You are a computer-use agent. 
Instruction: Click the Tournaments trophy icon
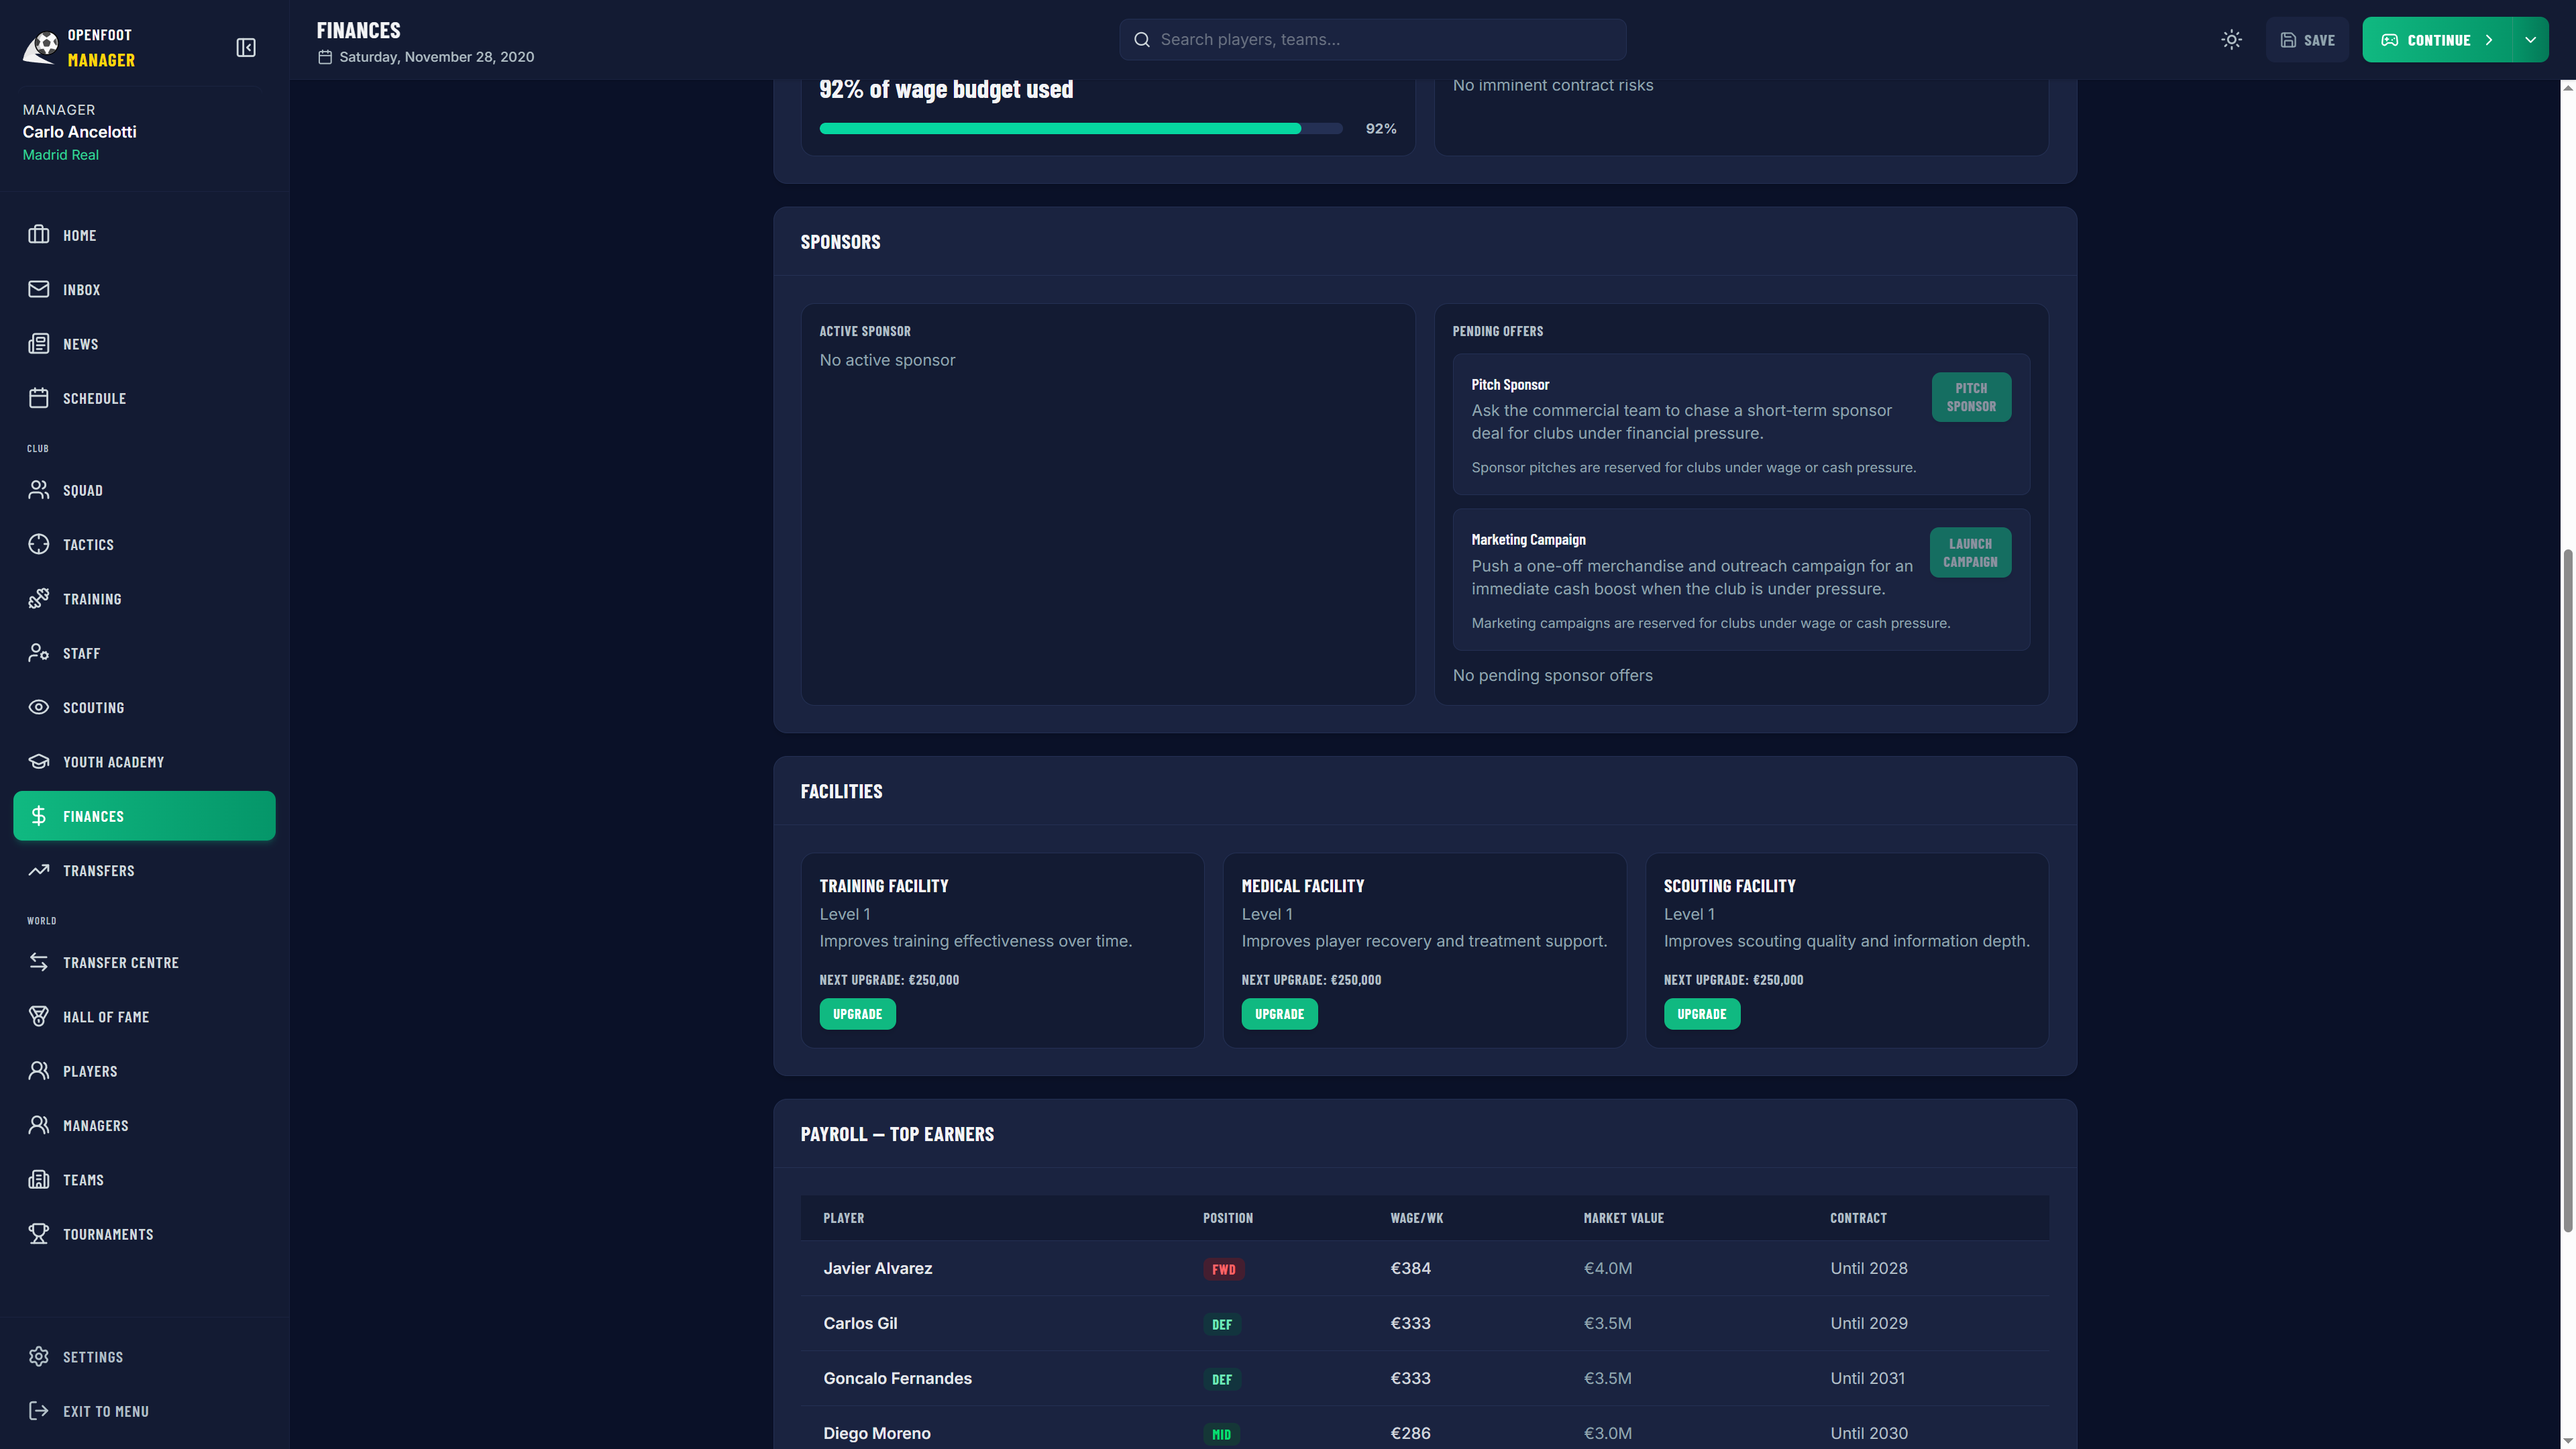pos(39,1234)
